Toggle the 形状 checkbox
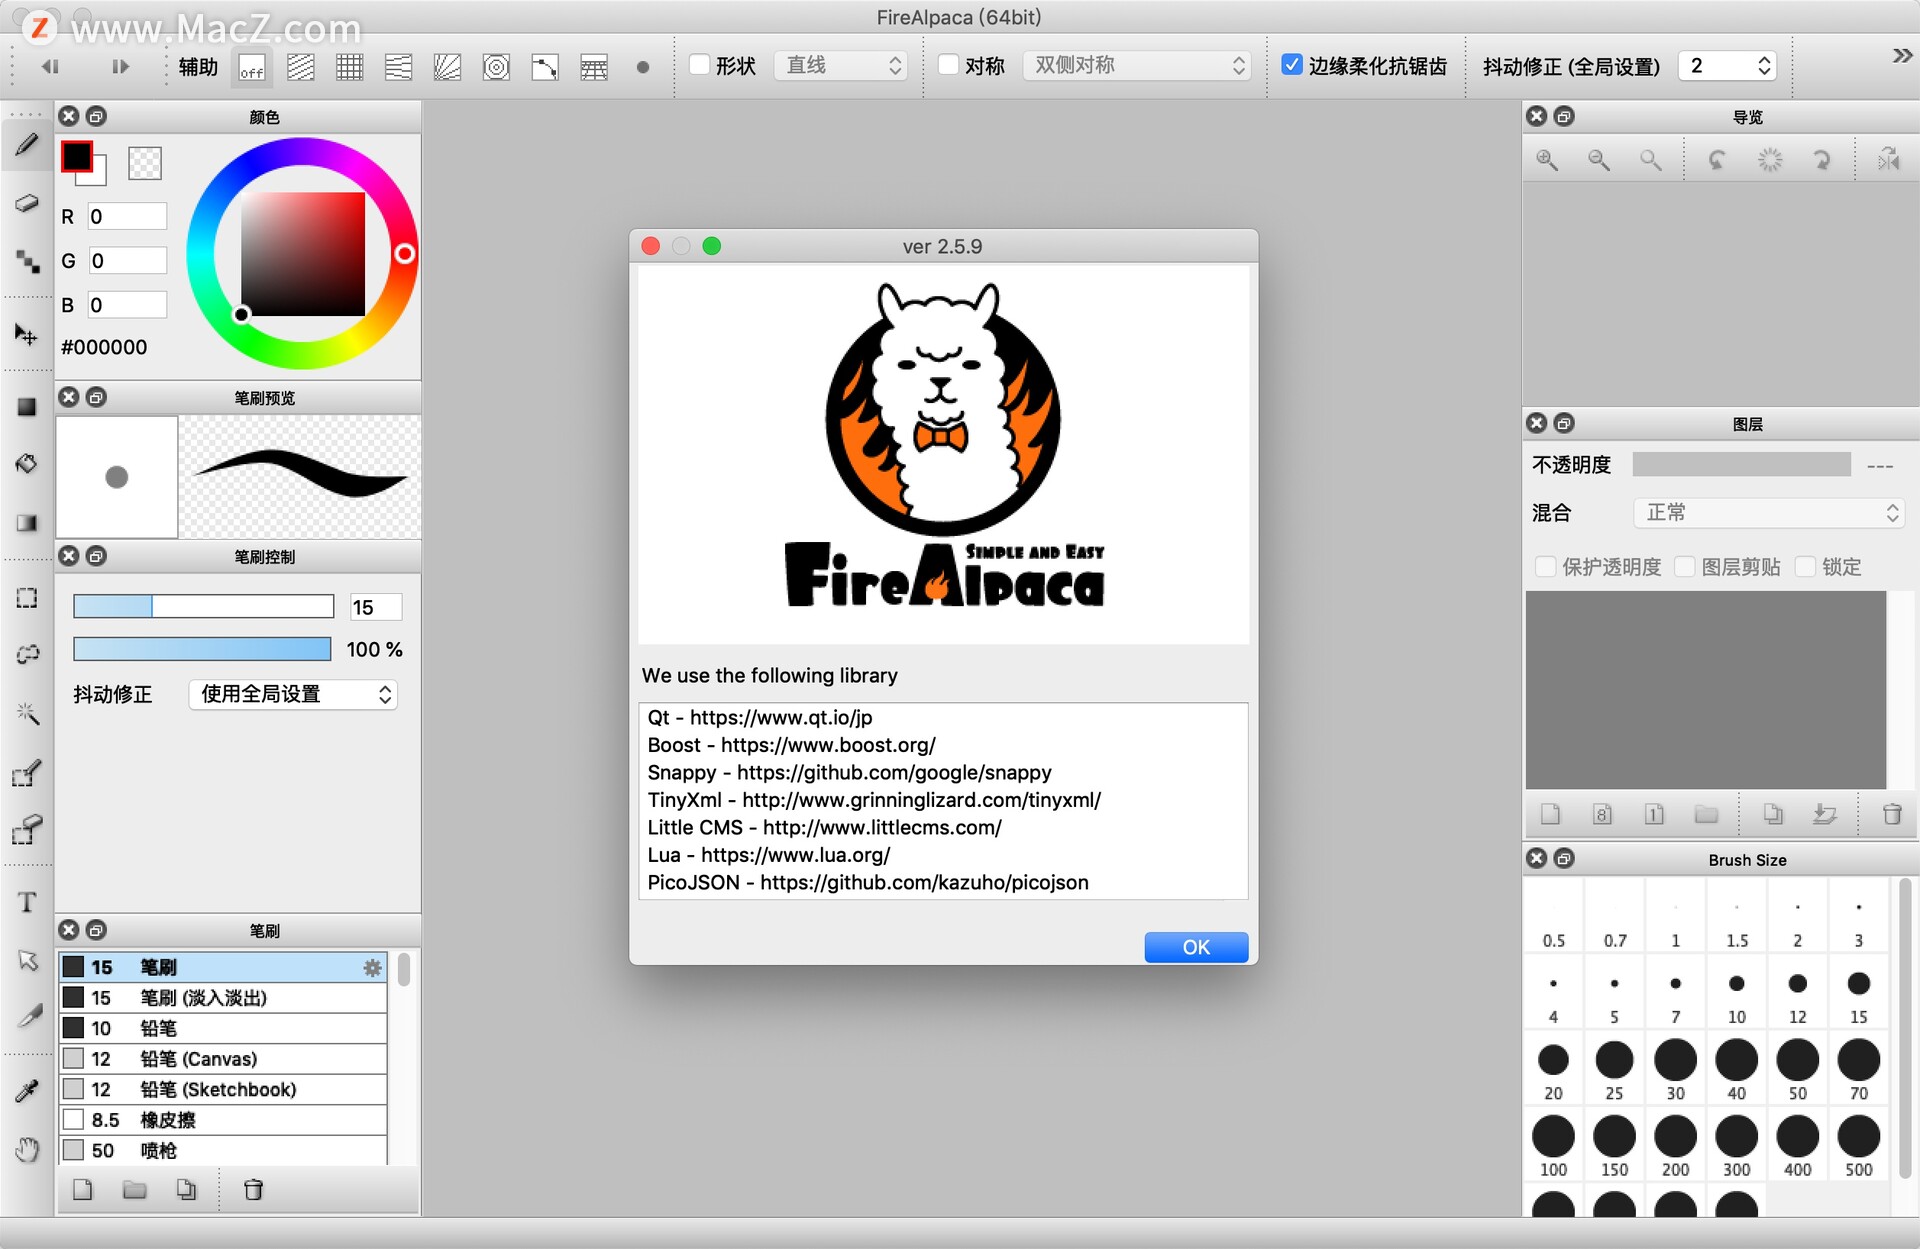 (700, 65)
